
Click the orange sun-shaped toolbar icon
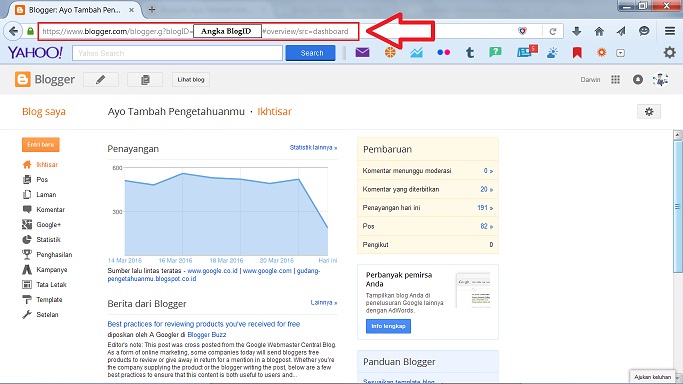[602, 53]
